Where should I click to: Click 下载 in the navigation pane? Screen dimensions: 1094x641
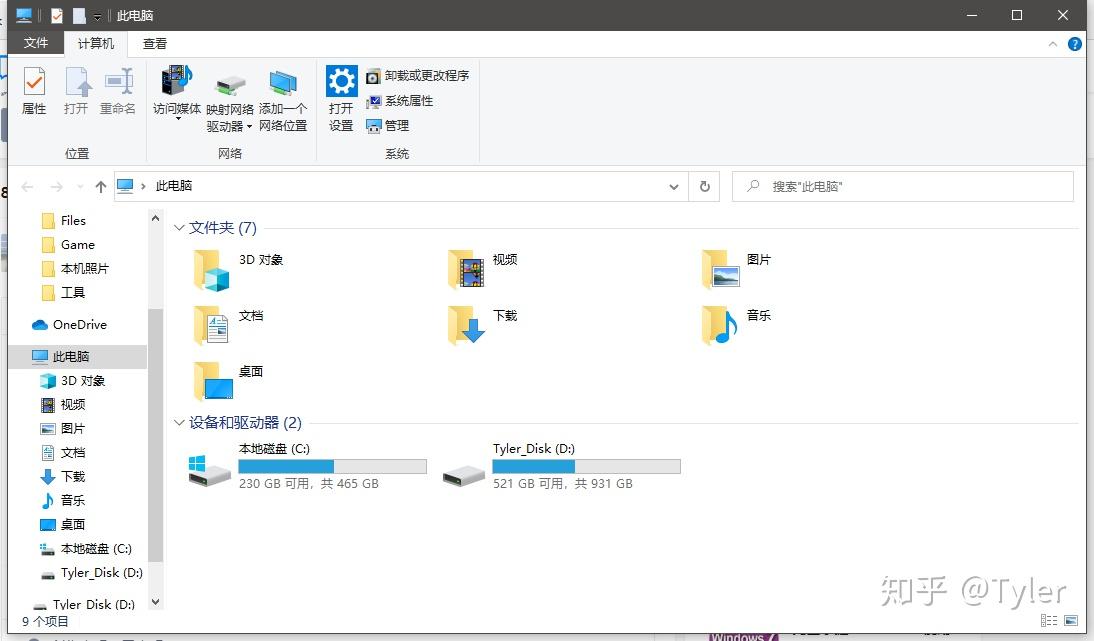pyautogui.click(x=63, y=476)
